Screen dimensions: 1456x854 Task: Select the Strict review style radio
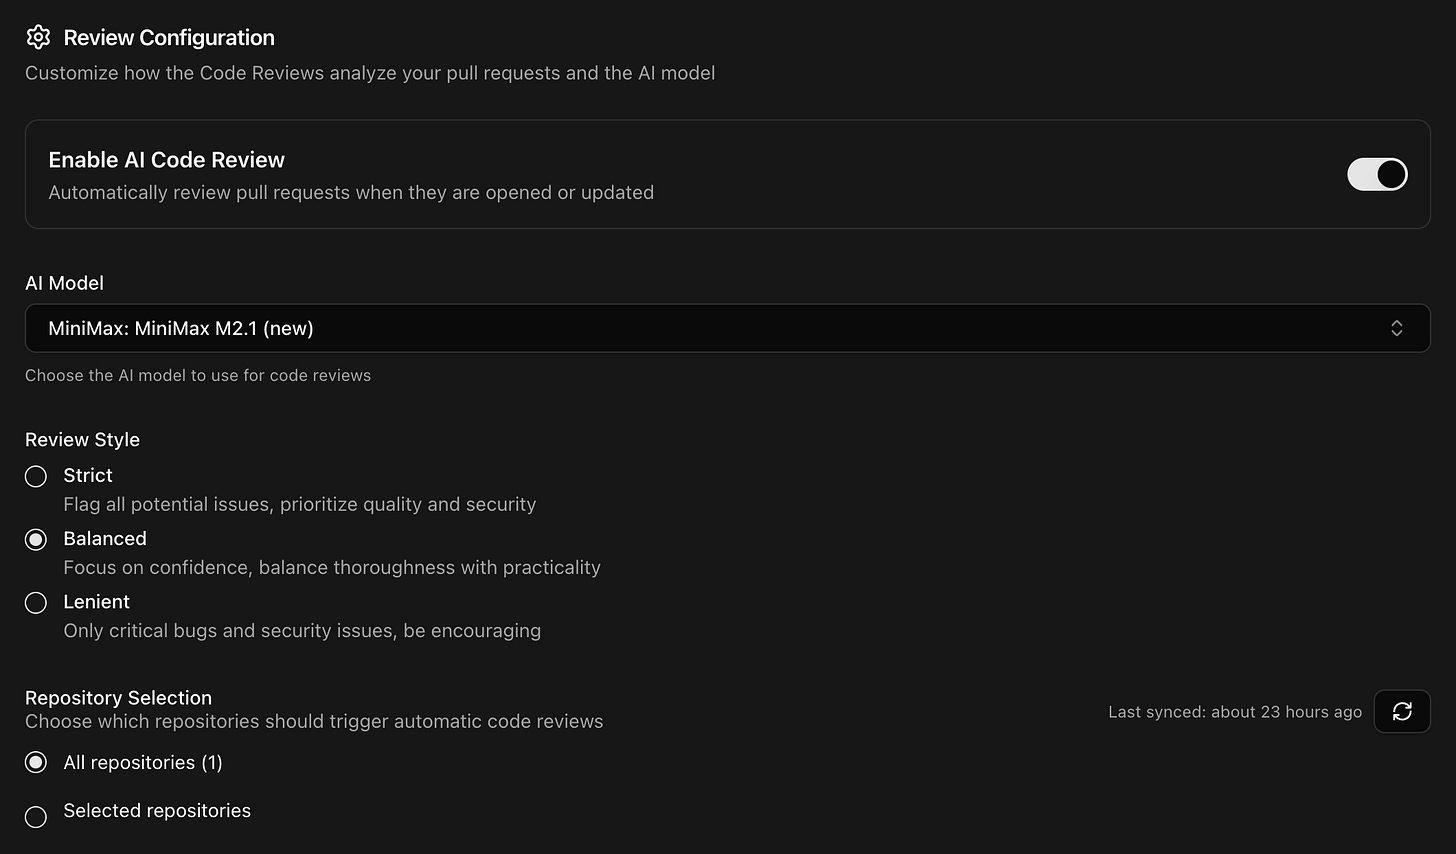[36, 476]
